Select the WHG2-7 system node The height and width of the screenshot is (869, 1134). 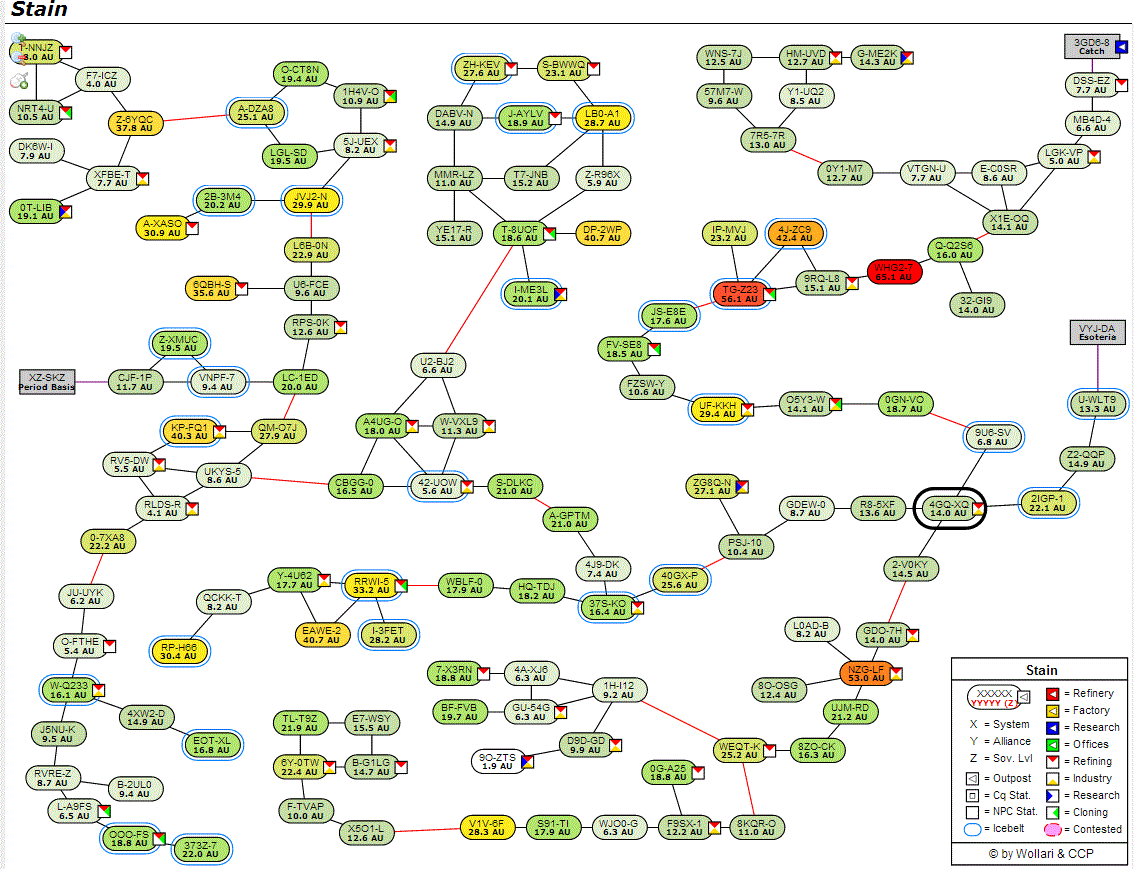point(894,272)
